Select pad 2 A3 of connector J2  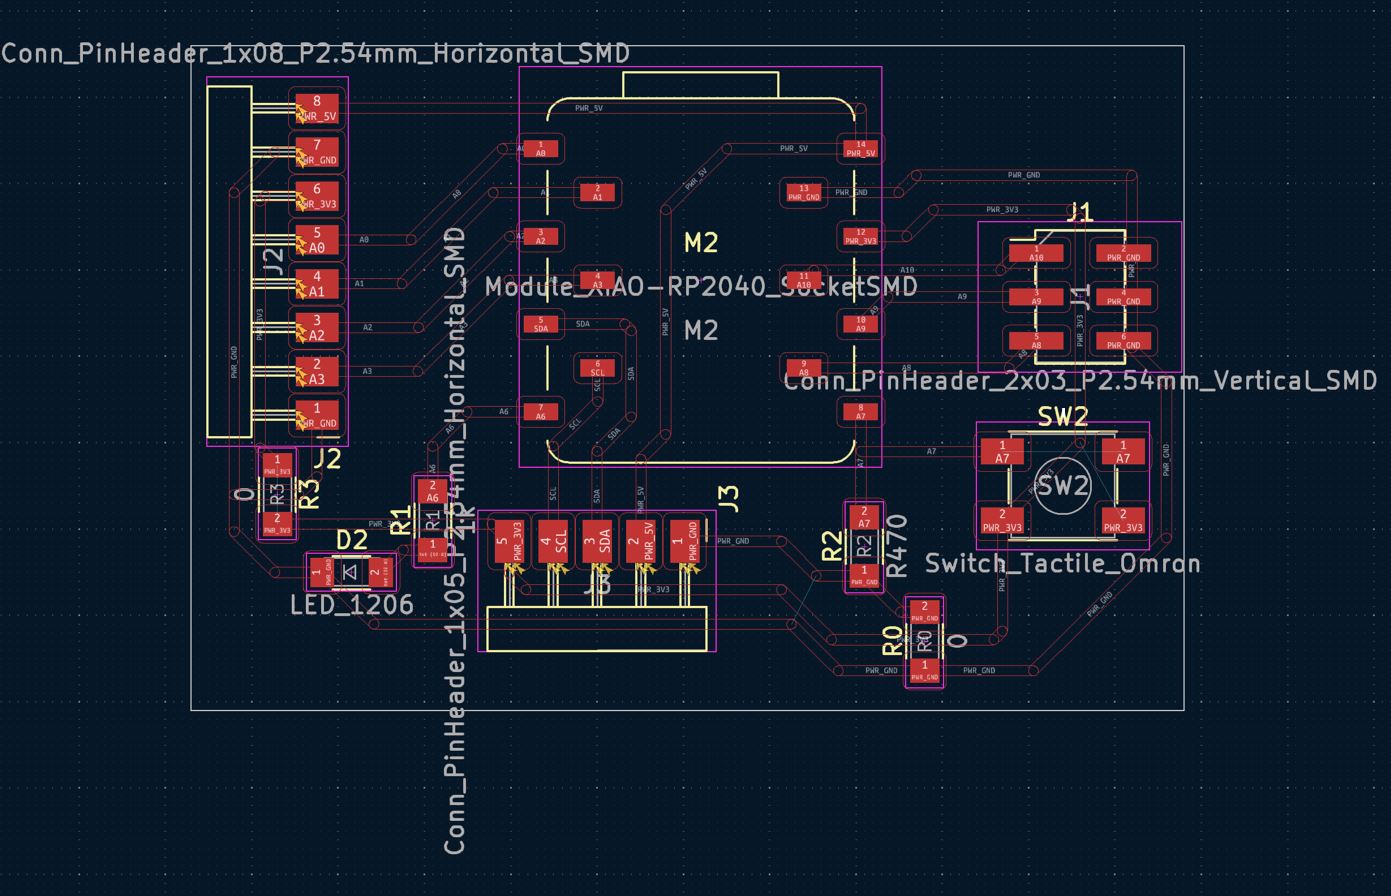(x=317, y=371)
